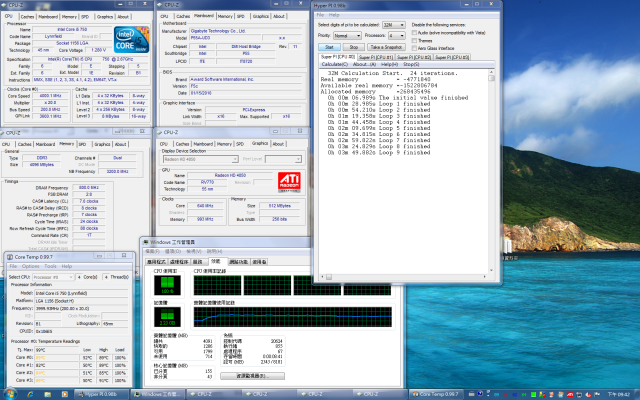The height and width of the screenshot is (400, 640).
Task: Click Super PI output horizontal scrollbar thumb
Action: [x=329, y=277]
